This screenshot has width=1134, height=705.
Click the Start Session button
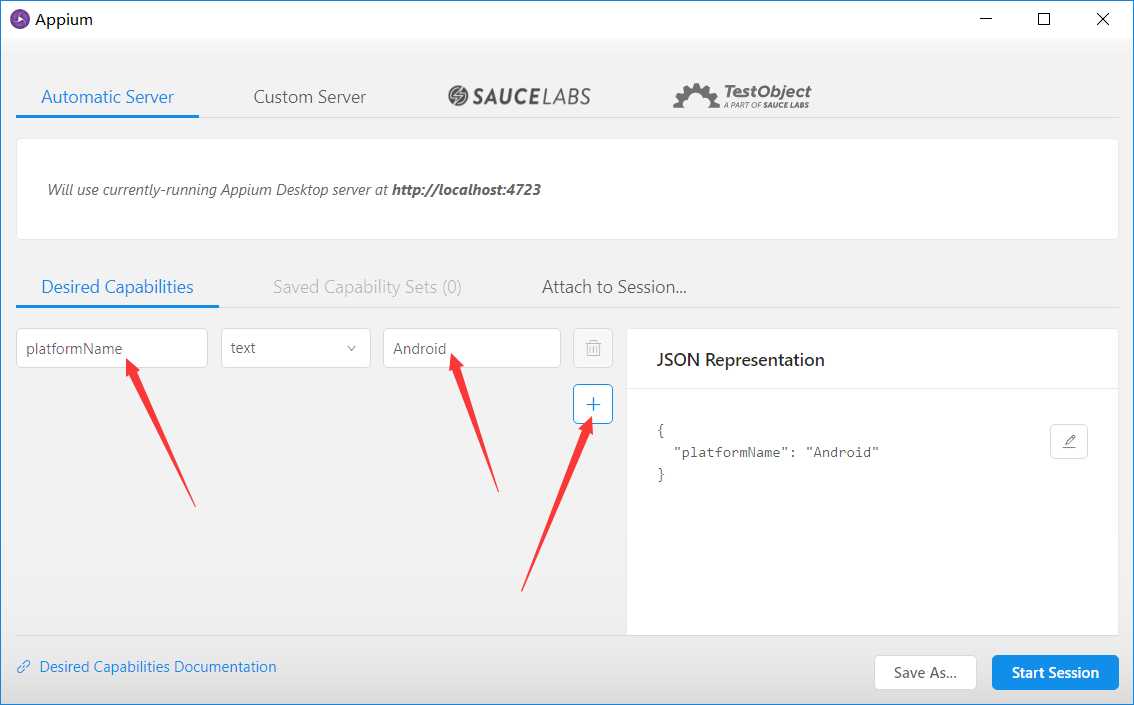point(1055,672)
